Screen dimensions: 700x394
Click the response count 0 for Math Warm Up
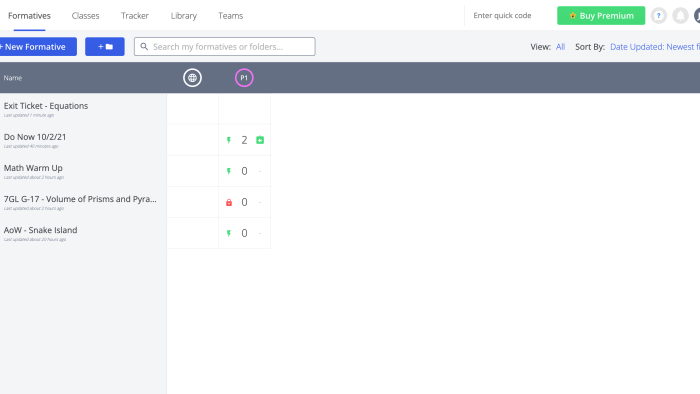click(244, 171)
